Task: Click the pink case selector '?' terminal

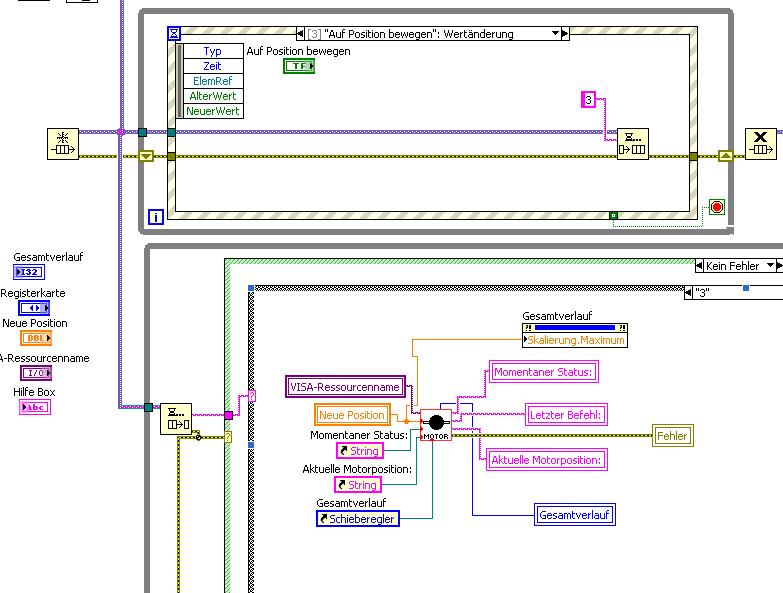Action: tap(252, 396)
